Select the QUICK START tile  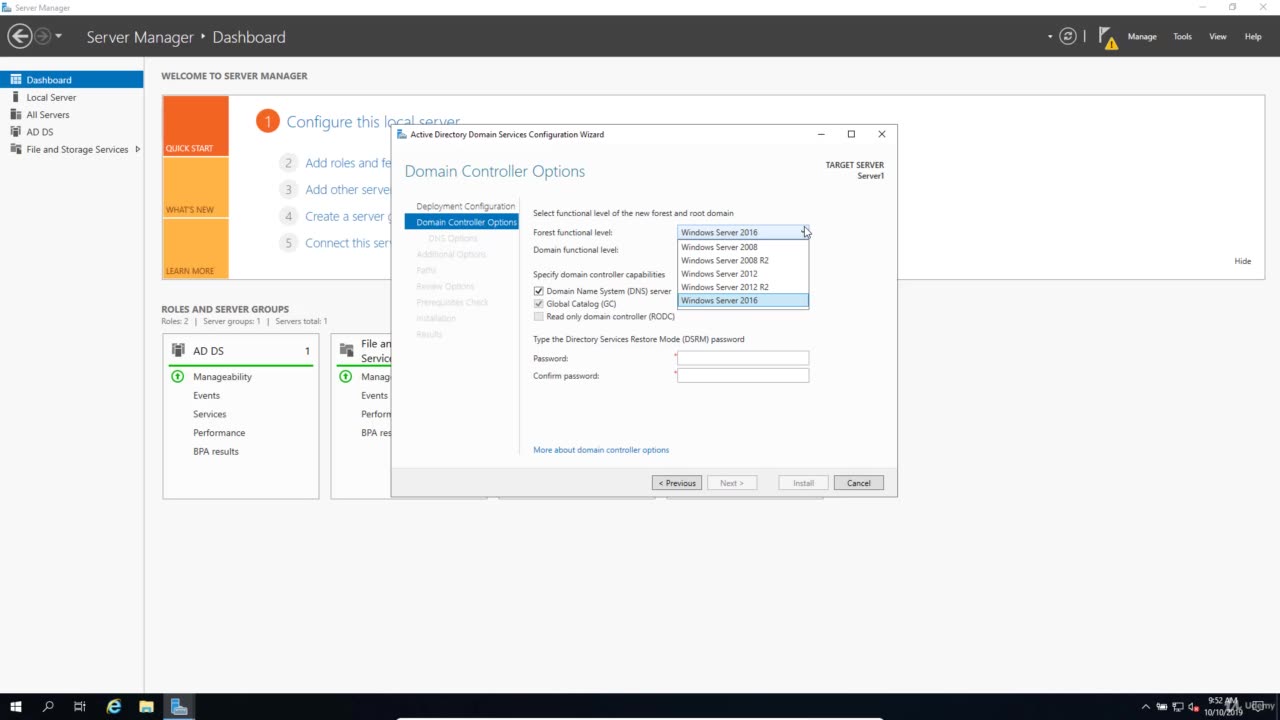196,126
